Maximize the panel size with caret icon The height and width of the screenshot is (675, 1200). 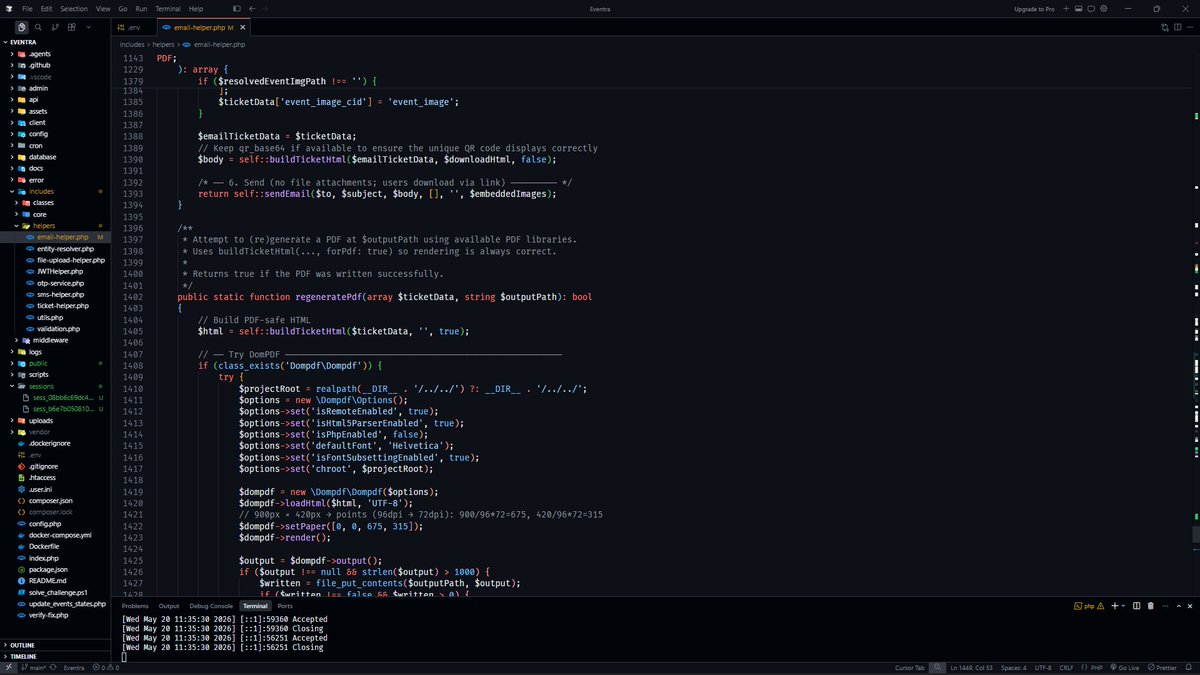(x=1177, y=606)
